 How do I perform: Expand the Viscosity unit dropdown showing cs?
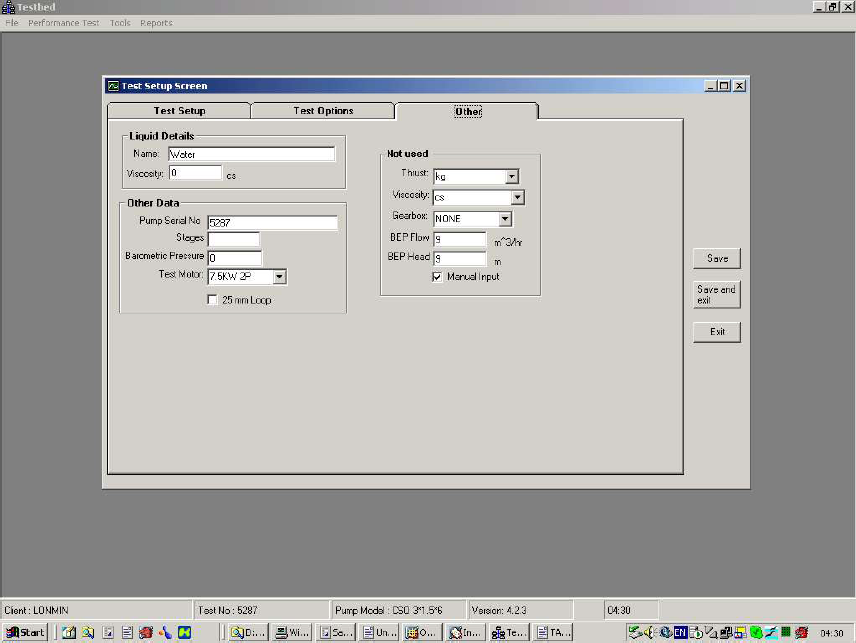517,198
